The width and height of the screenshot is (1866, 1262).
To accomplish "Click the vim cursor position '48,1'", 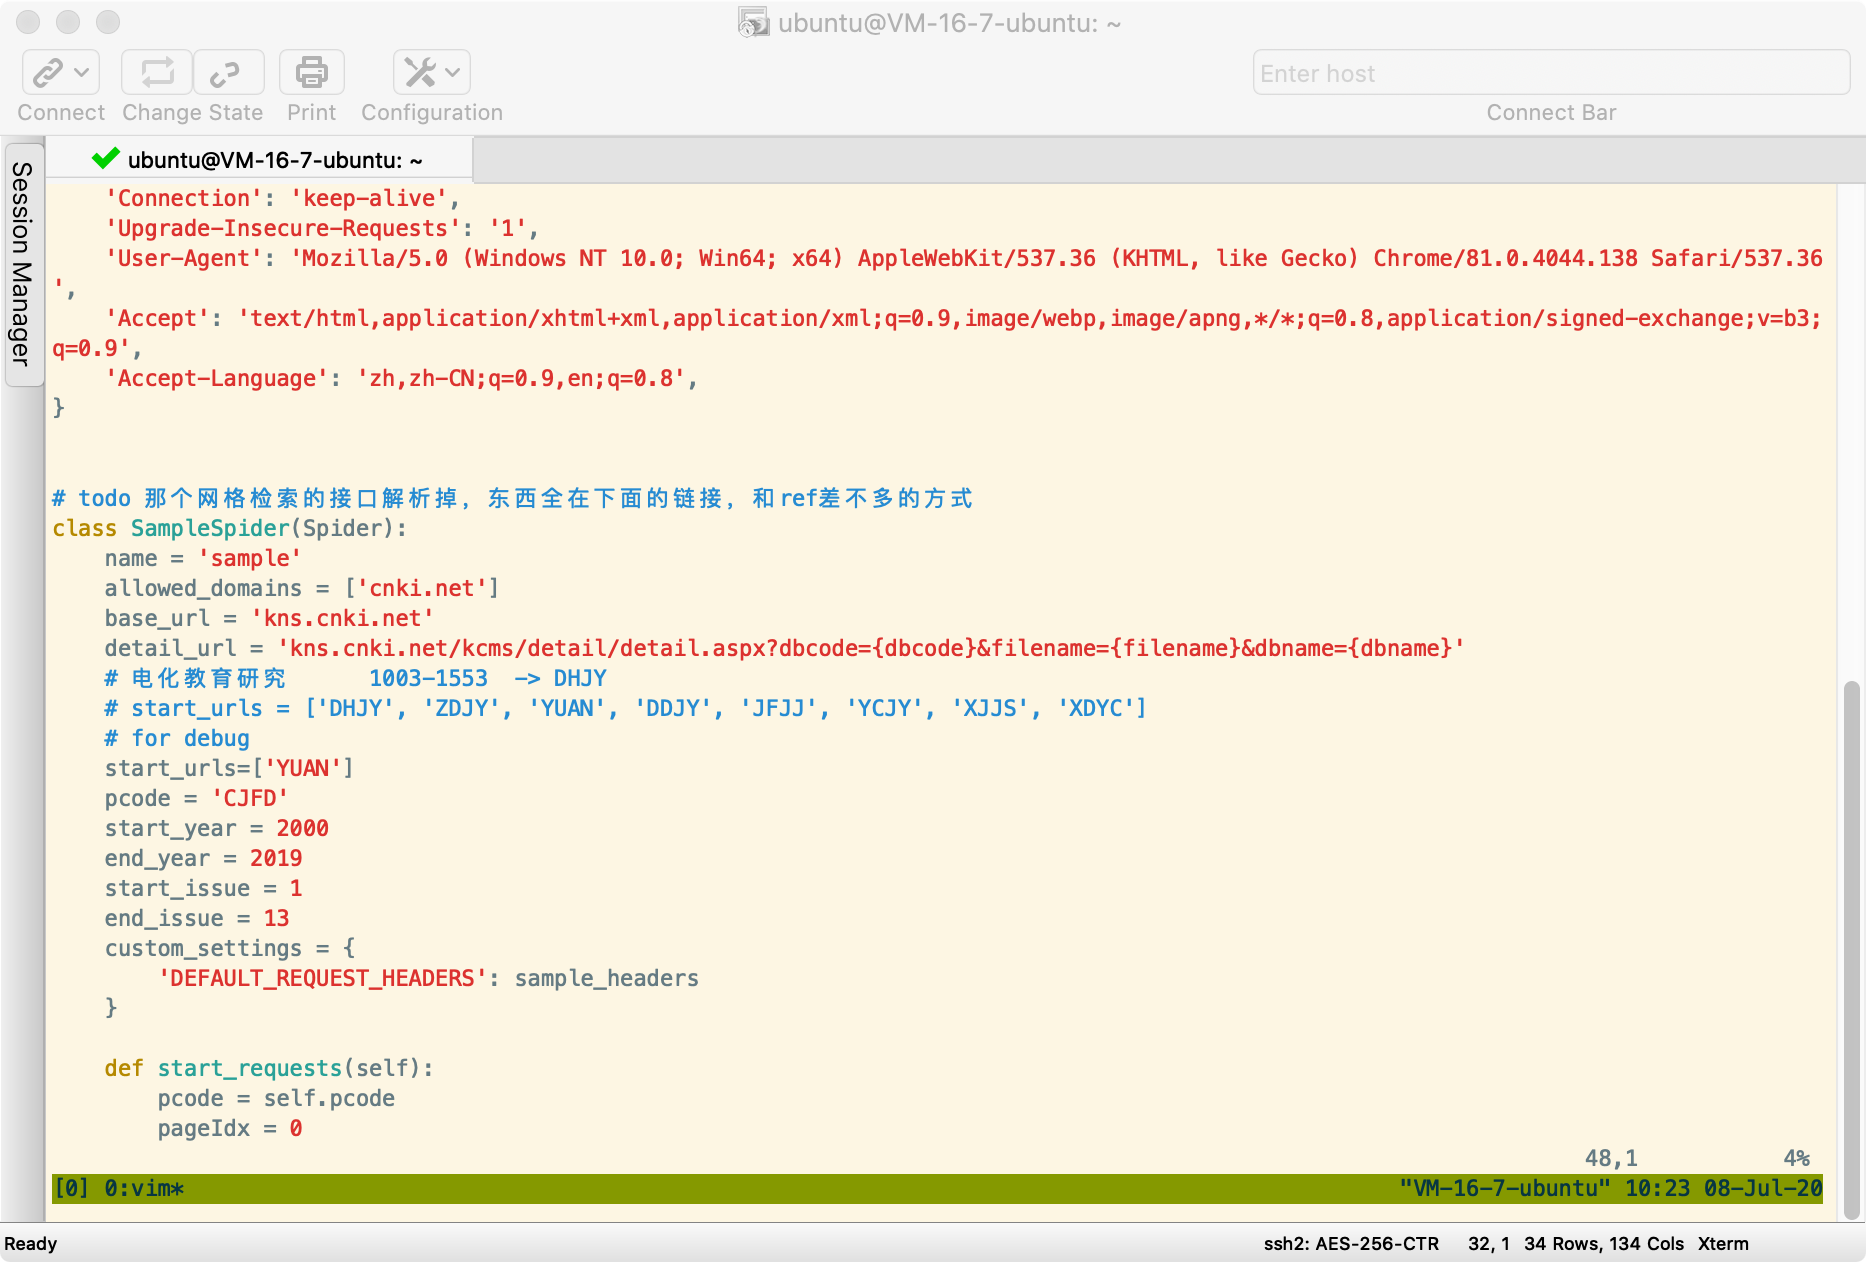I will [1611, 1158].
